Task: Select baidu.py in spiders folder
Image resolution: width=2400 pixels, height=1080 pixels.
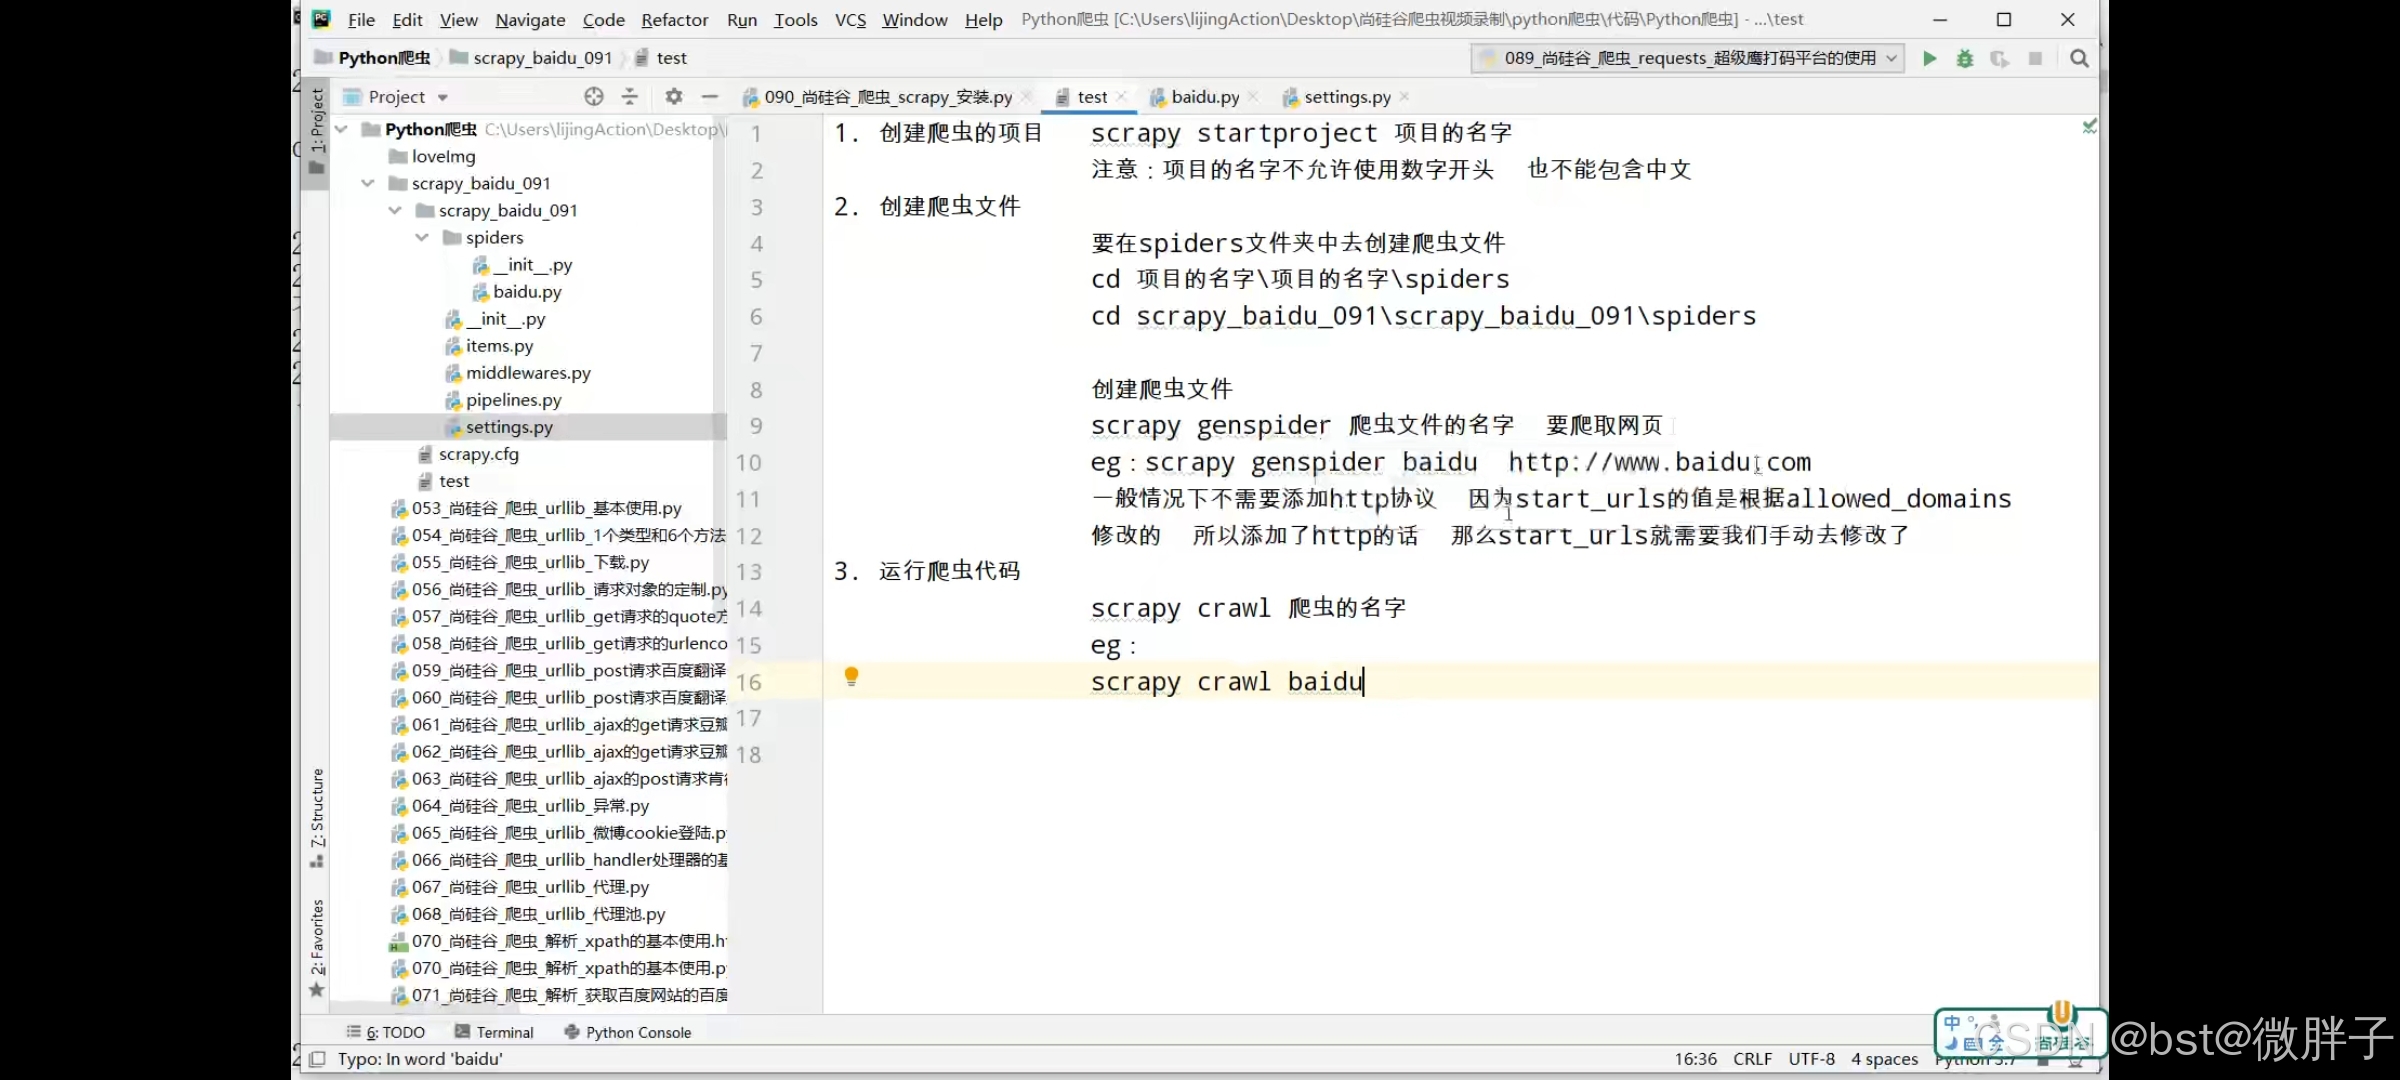Action: (x=527, y=291)
